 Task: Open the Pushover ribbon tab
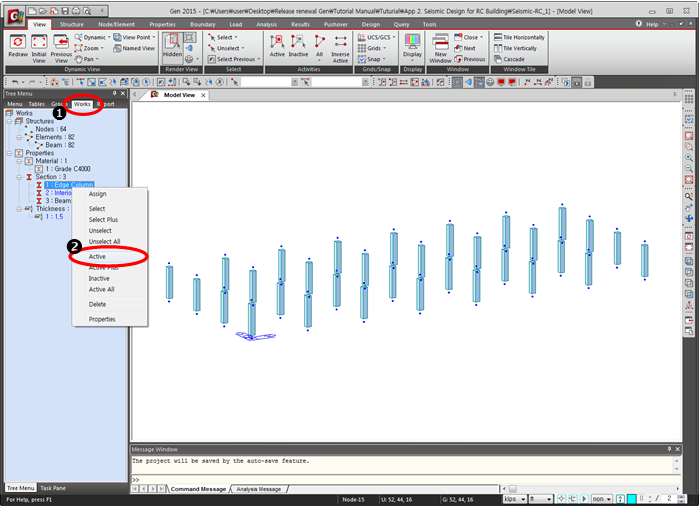(336, 25)
